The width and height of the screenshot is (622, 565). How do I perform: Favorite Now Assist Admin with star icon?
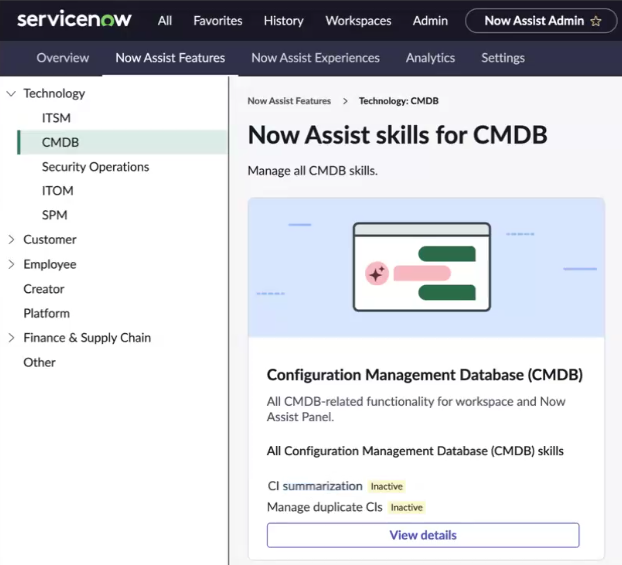coord(596,21)
